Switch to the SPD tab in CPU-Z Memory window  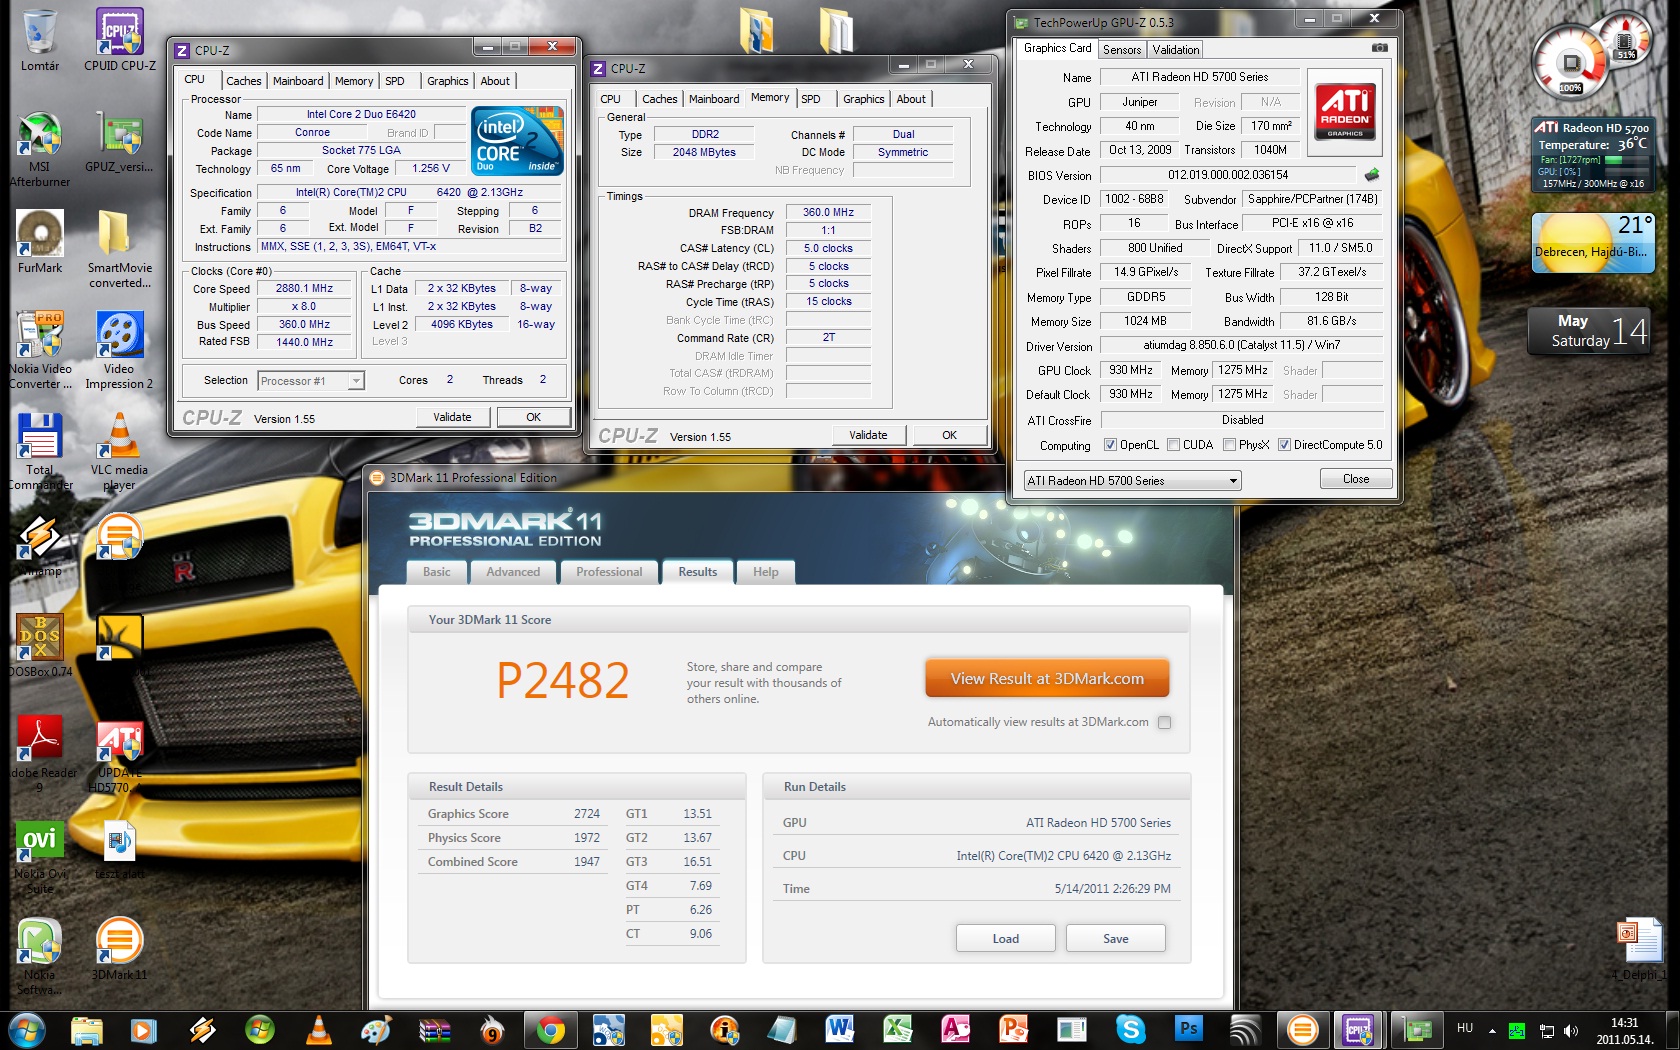click(811, 99)
